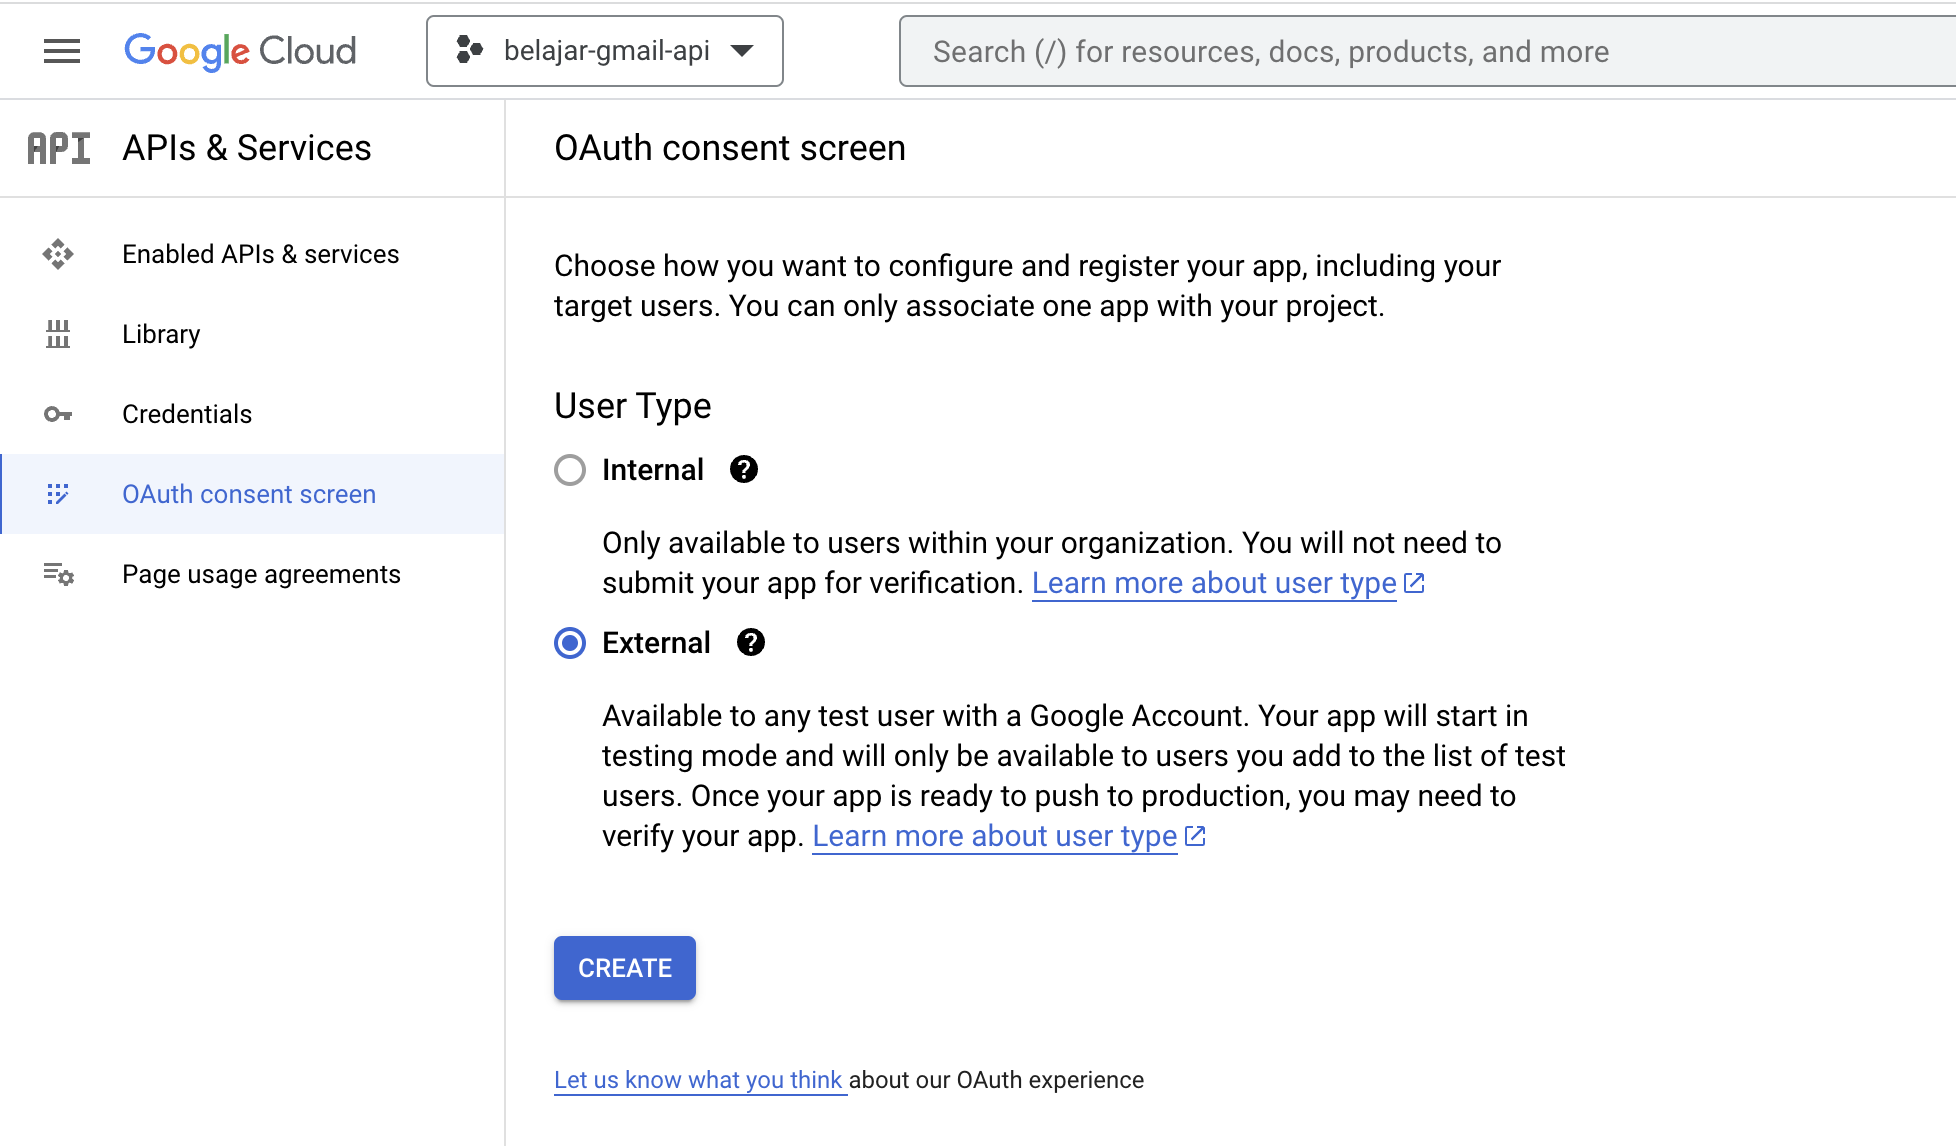Image resolution: width=1956 pixels, height=1146 pixels.
Task: Click the API icon beside APIs & Services
Action: point(59,148)
